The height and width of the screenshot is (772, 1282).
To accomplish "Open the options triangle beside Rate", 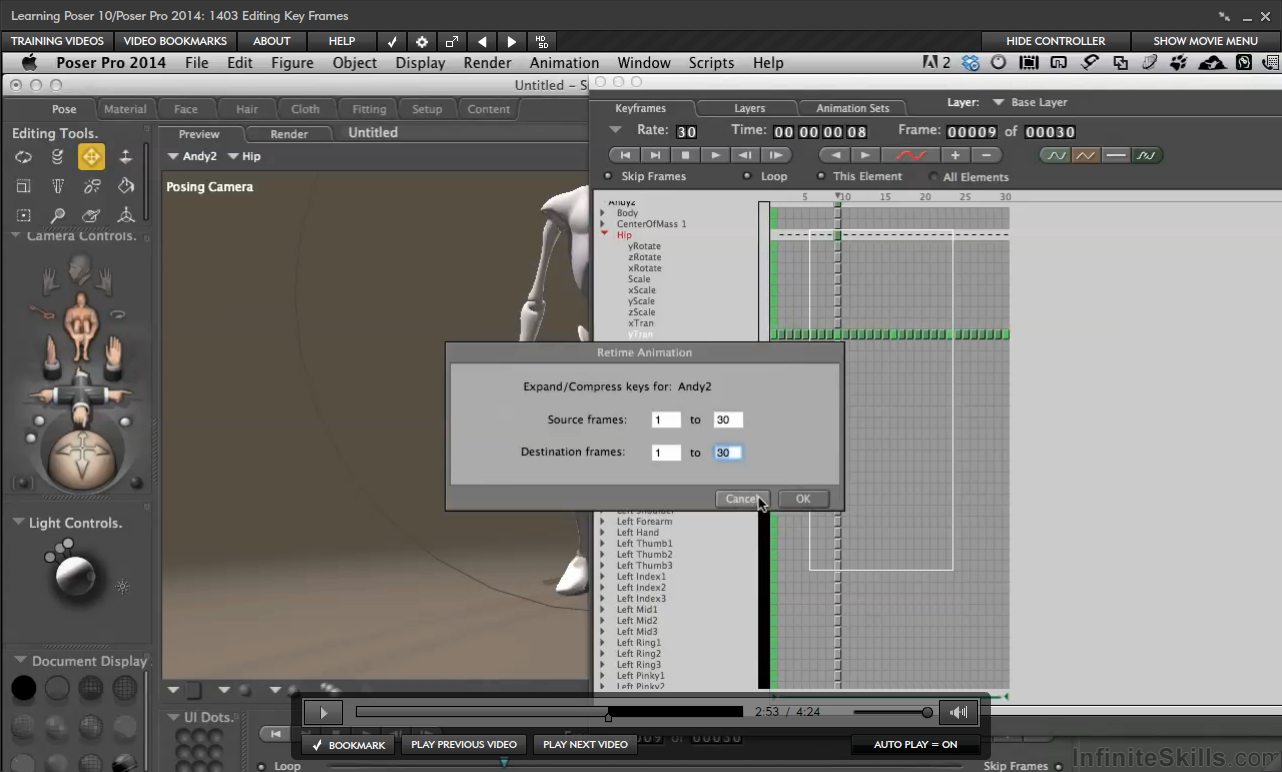I will (615, 130).
